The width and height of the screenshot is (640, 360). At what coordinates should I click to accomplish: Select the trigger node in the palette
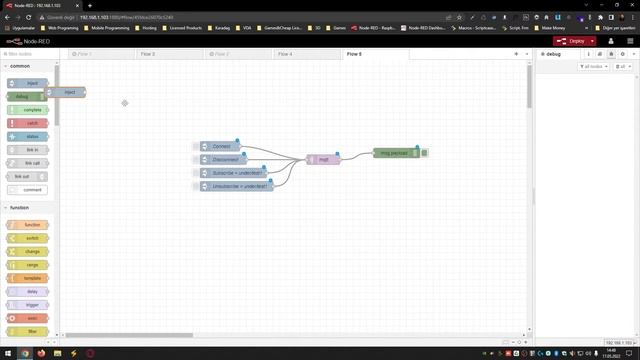point(27,305)
